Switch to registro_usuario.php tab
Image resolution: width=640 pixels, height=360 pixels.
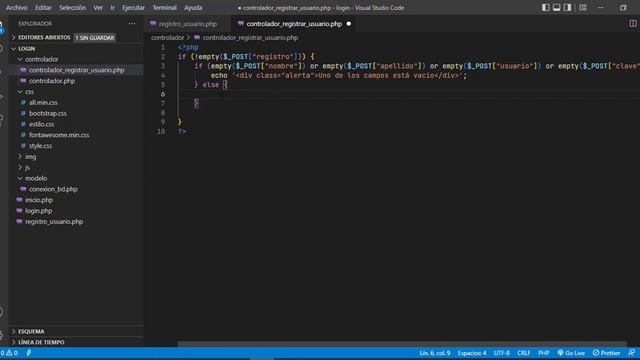[187, 24]
